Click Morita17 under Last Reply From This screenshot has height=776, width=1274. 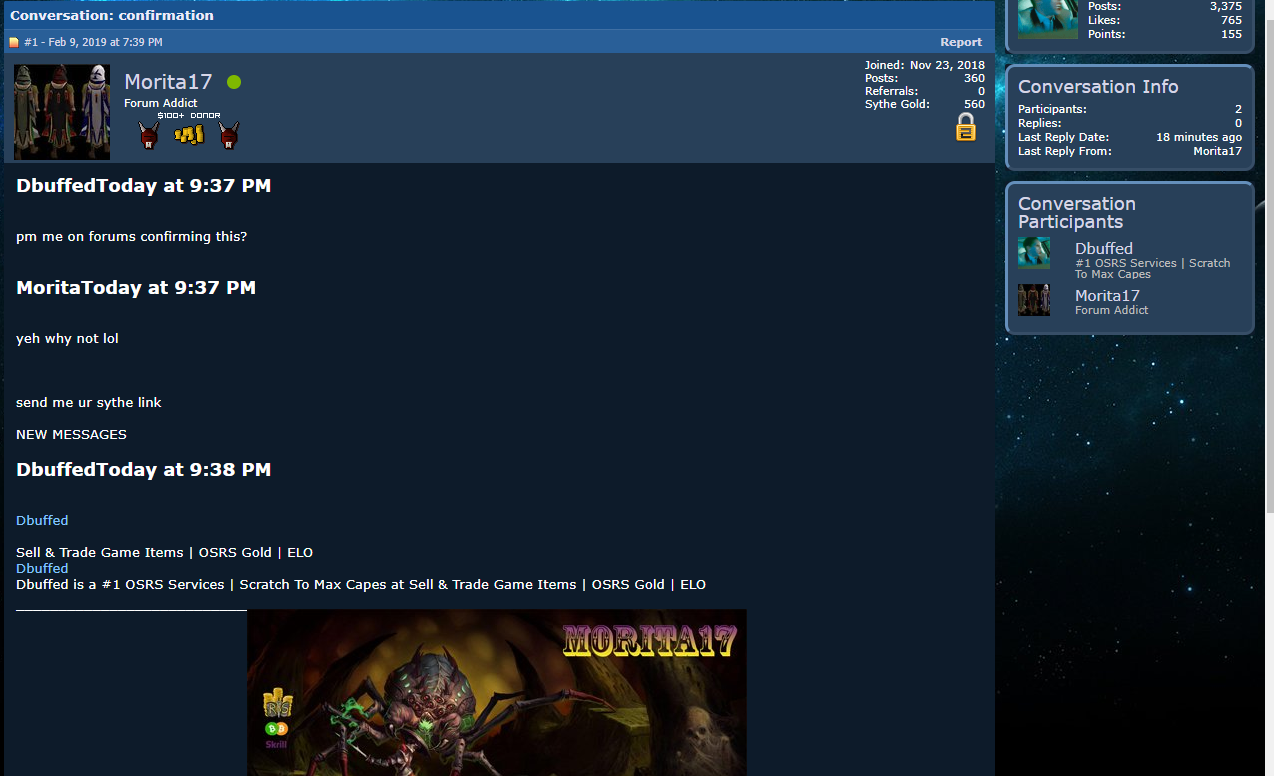click(x=1217, y=151)
